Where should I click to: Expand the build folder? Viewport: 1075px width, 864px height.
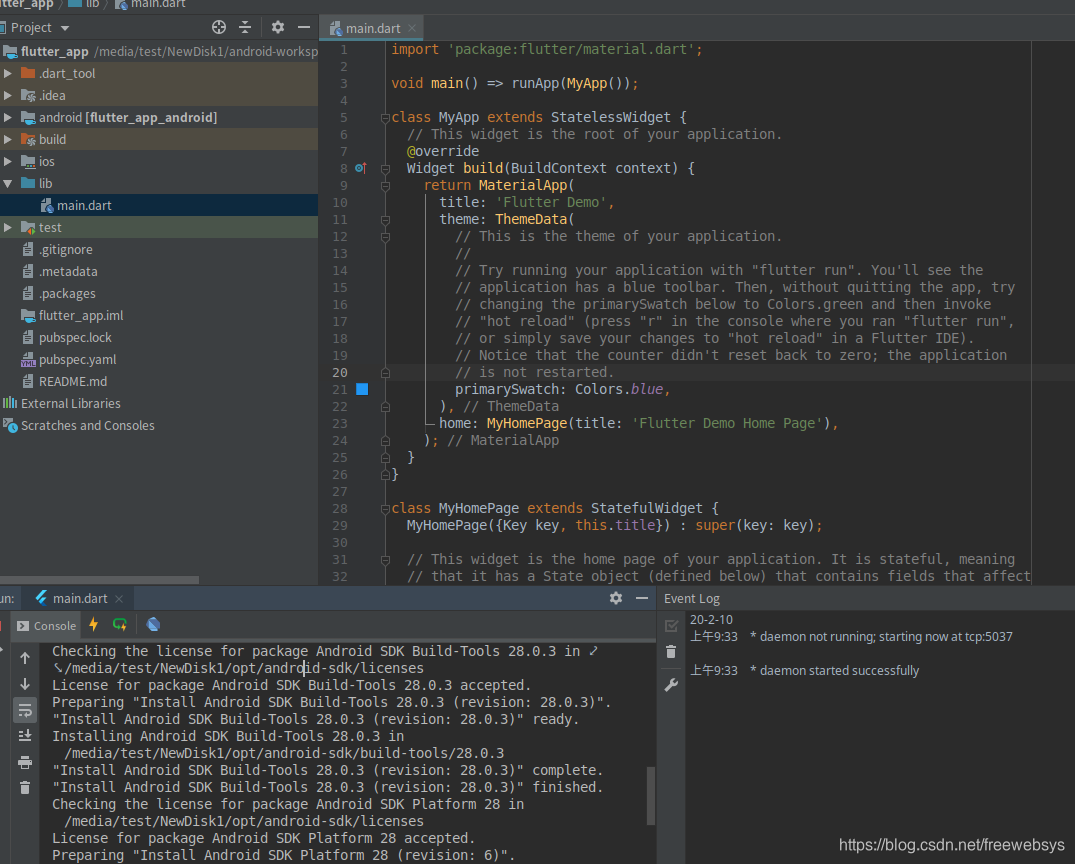pos(8,139)
